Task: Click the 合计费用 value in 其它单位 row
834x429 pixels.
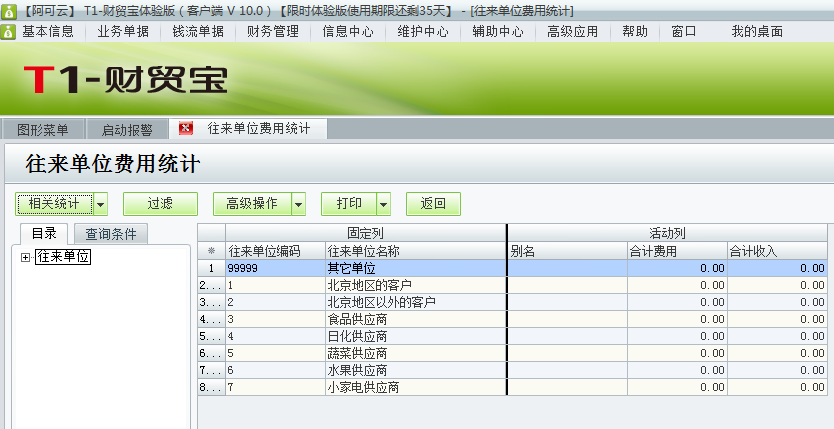Action: (x=678, y=268)
